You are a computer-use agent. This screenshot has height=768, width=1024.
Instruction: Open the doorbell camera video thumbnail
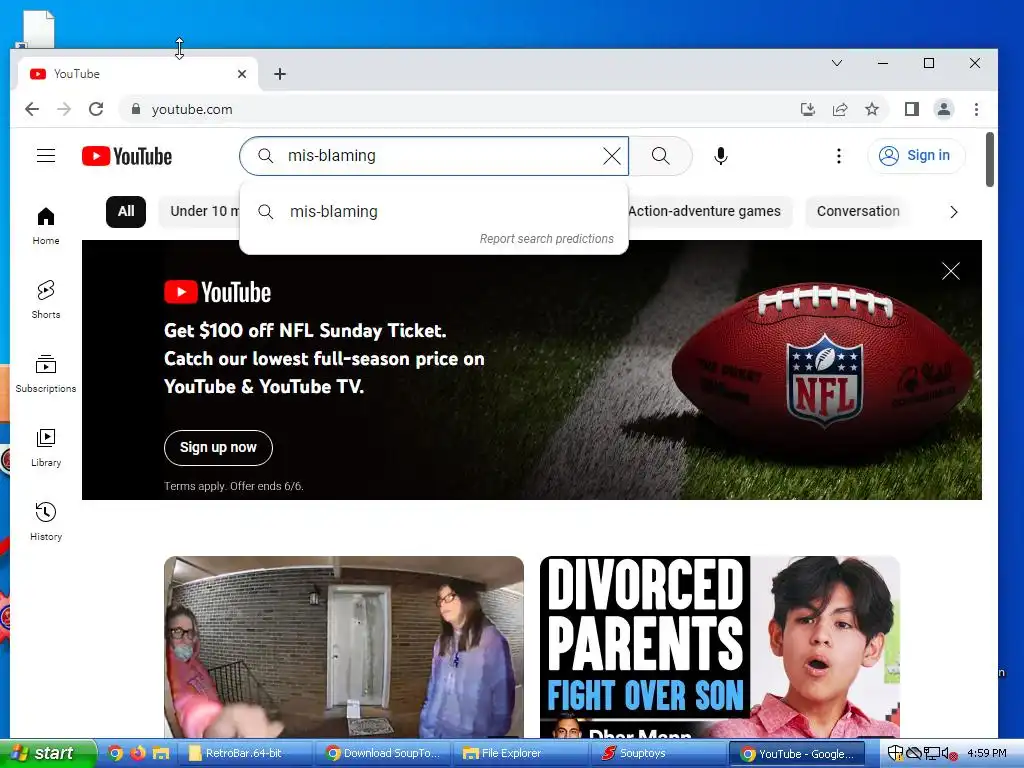344,647
